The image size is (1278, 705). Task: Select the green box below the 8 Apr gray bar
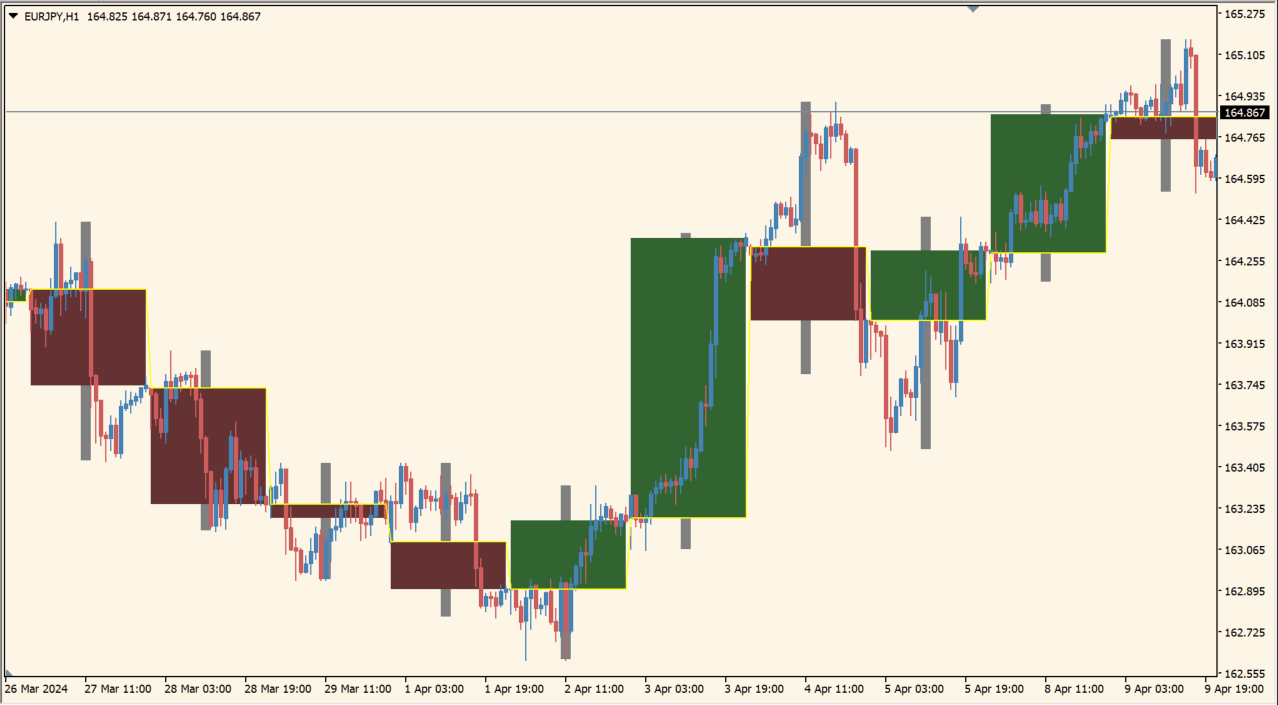tap(1048, 183)
